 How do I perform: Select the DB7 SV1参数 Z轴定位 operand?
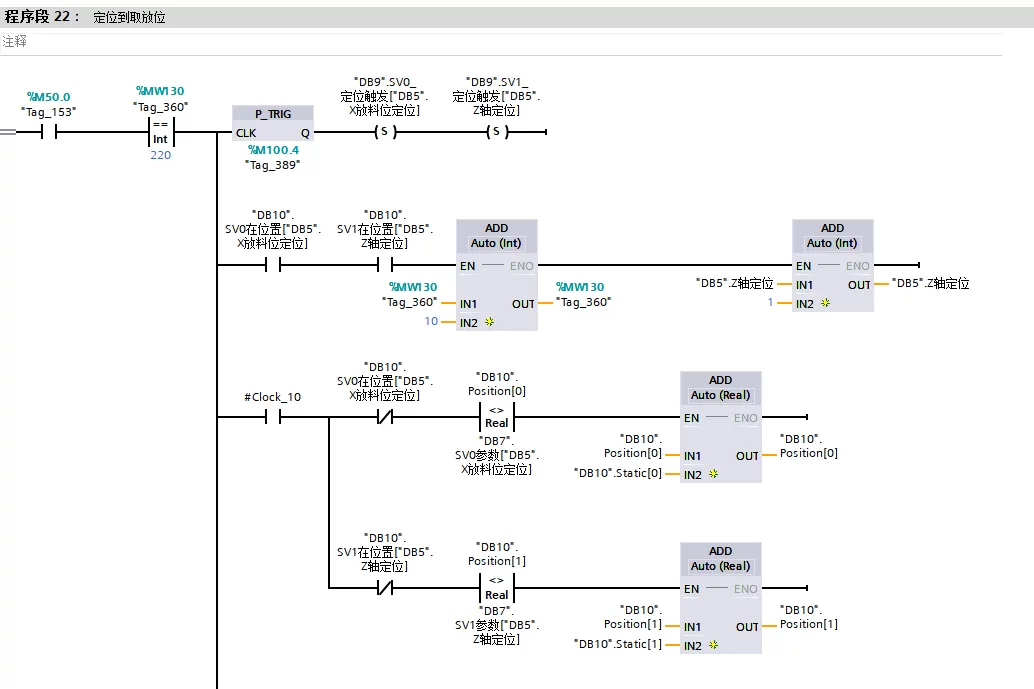(x=497, y=626)
